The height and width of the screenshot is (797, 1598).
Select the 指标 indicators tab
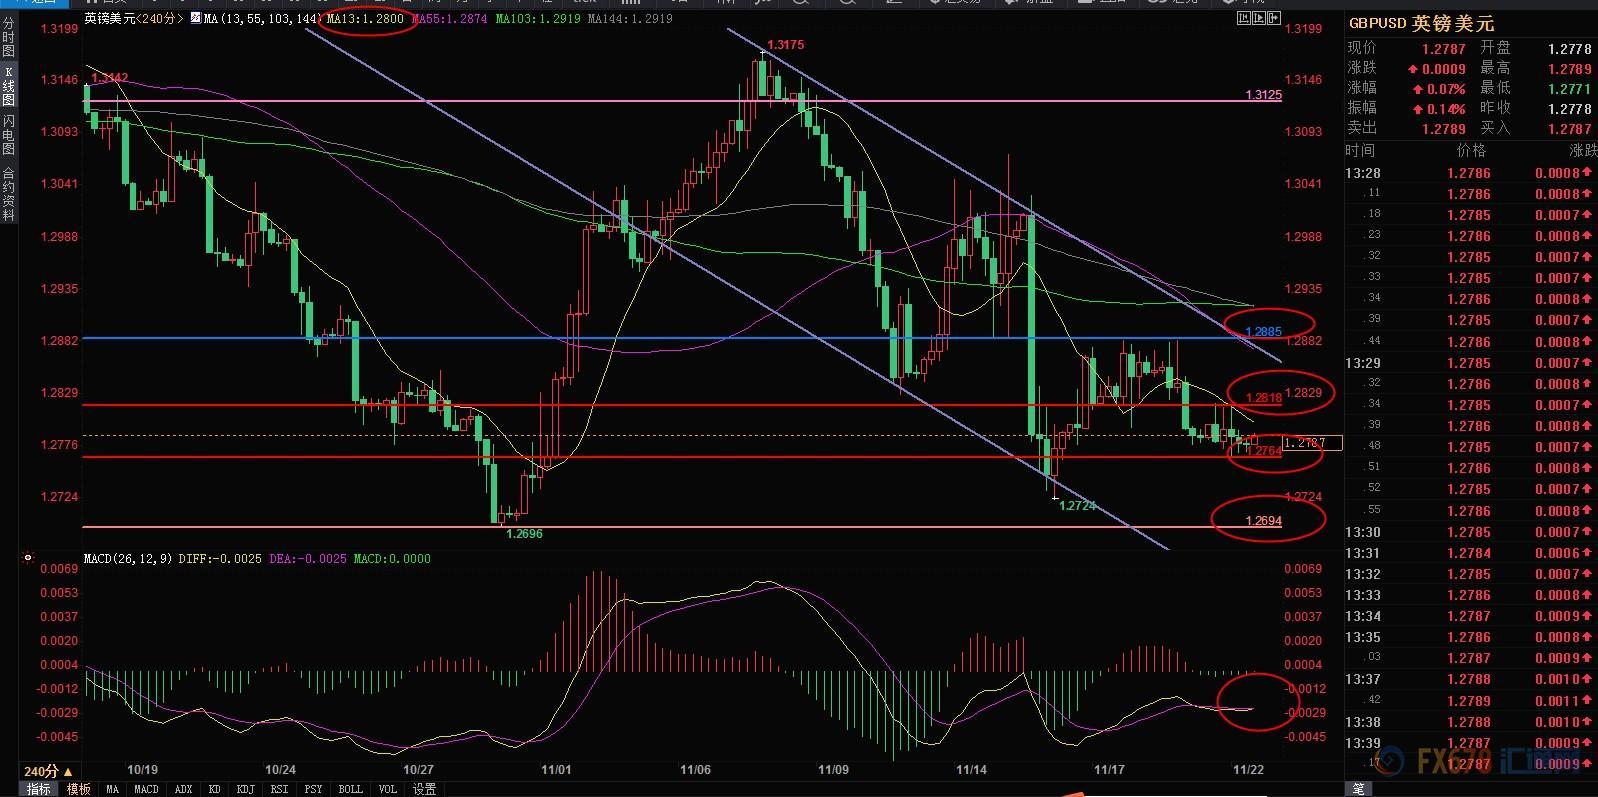39,789
